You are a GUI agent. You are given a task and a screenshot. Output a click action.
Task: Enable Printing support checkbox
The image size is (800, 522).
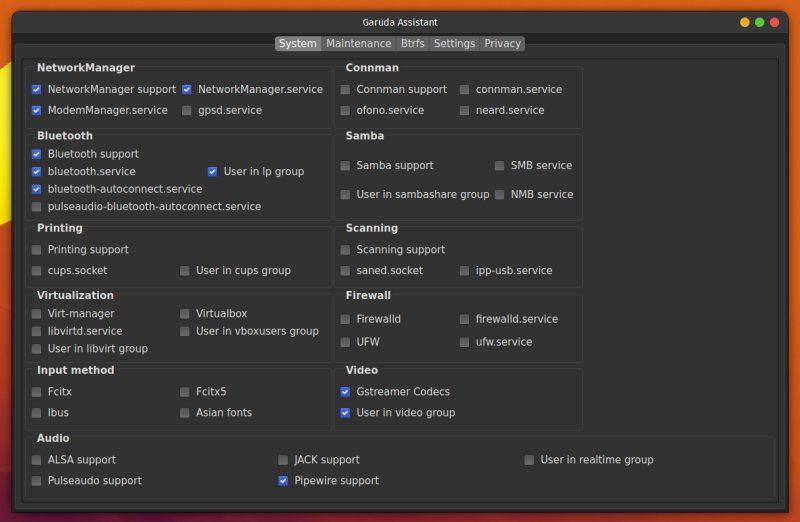click(x=37, y=249)
